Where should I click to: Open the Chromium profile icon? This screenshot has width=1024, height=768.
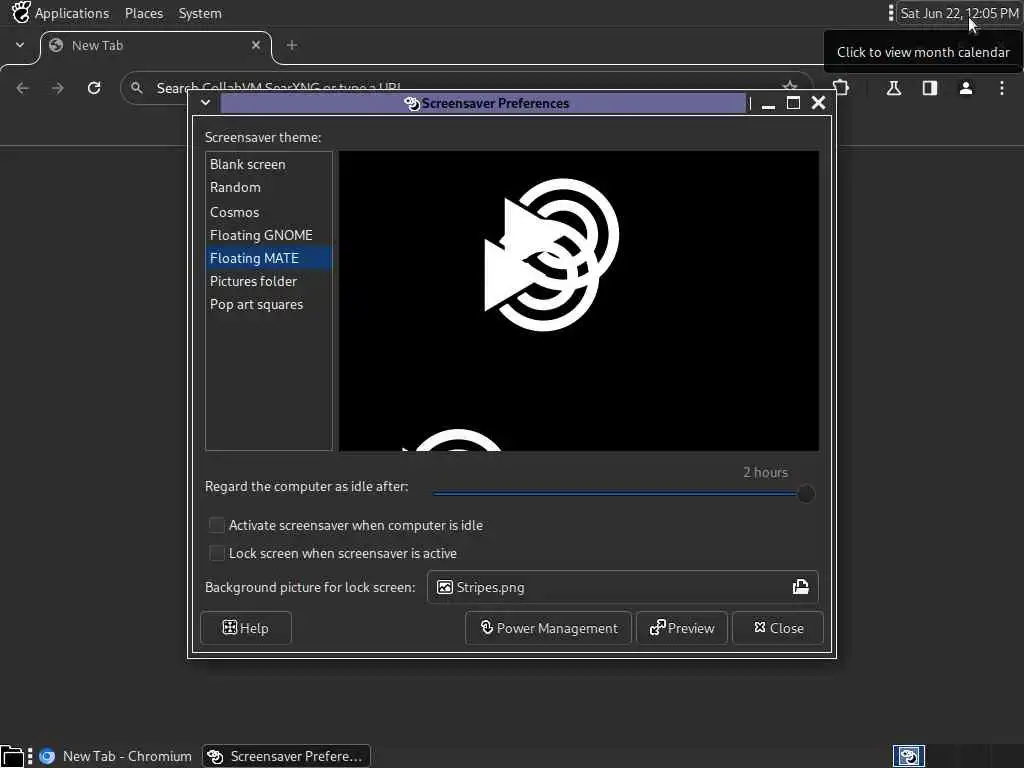pyautogui.click(x=966, y=88)
